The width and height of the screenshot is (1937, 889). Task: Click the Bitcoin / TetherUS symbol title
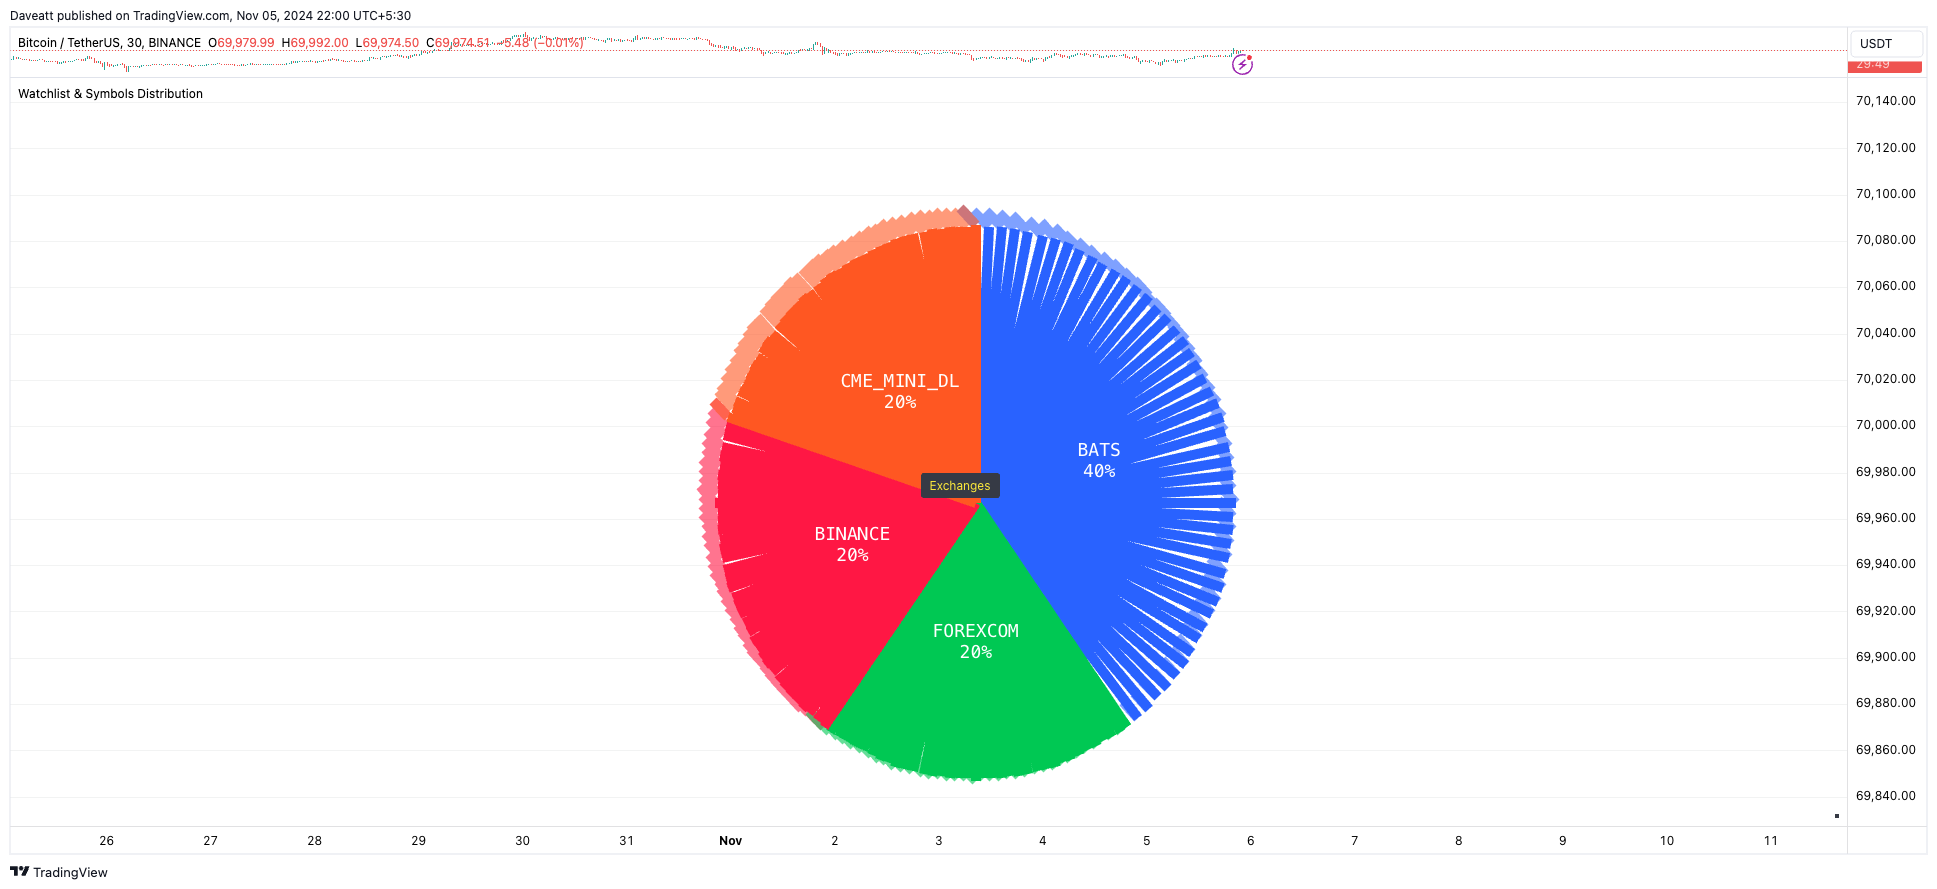point(109,43)
